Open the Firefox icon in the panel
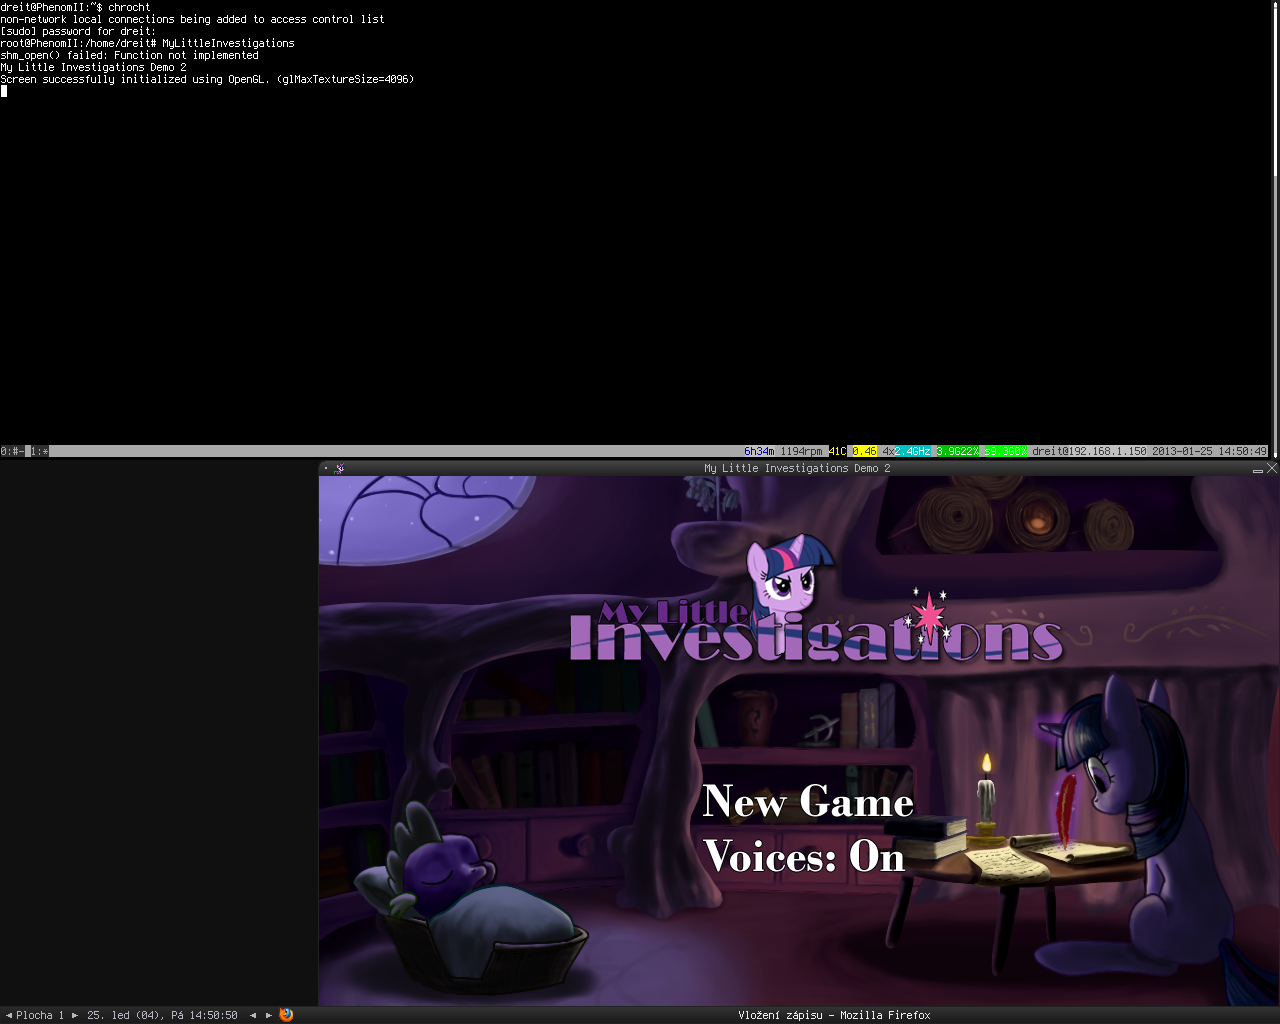Viewport: 1280px width, 1024px height. pyautogui.click(x=286, y=1015)
